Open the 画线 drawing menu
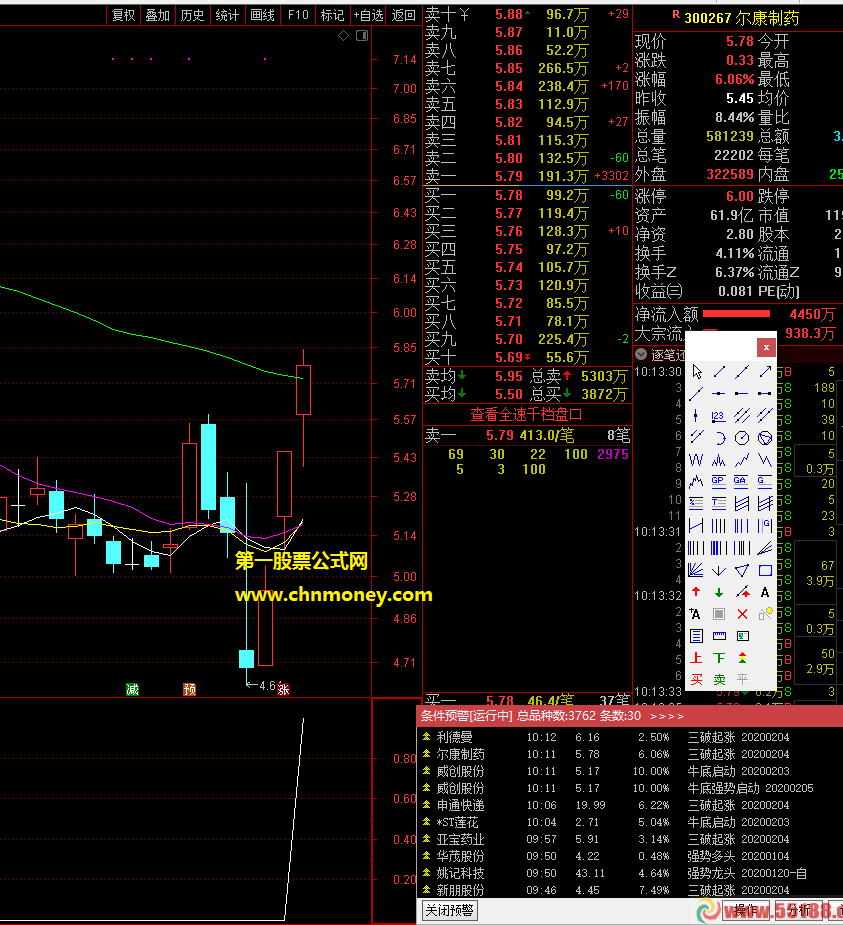 click(263, 15)
